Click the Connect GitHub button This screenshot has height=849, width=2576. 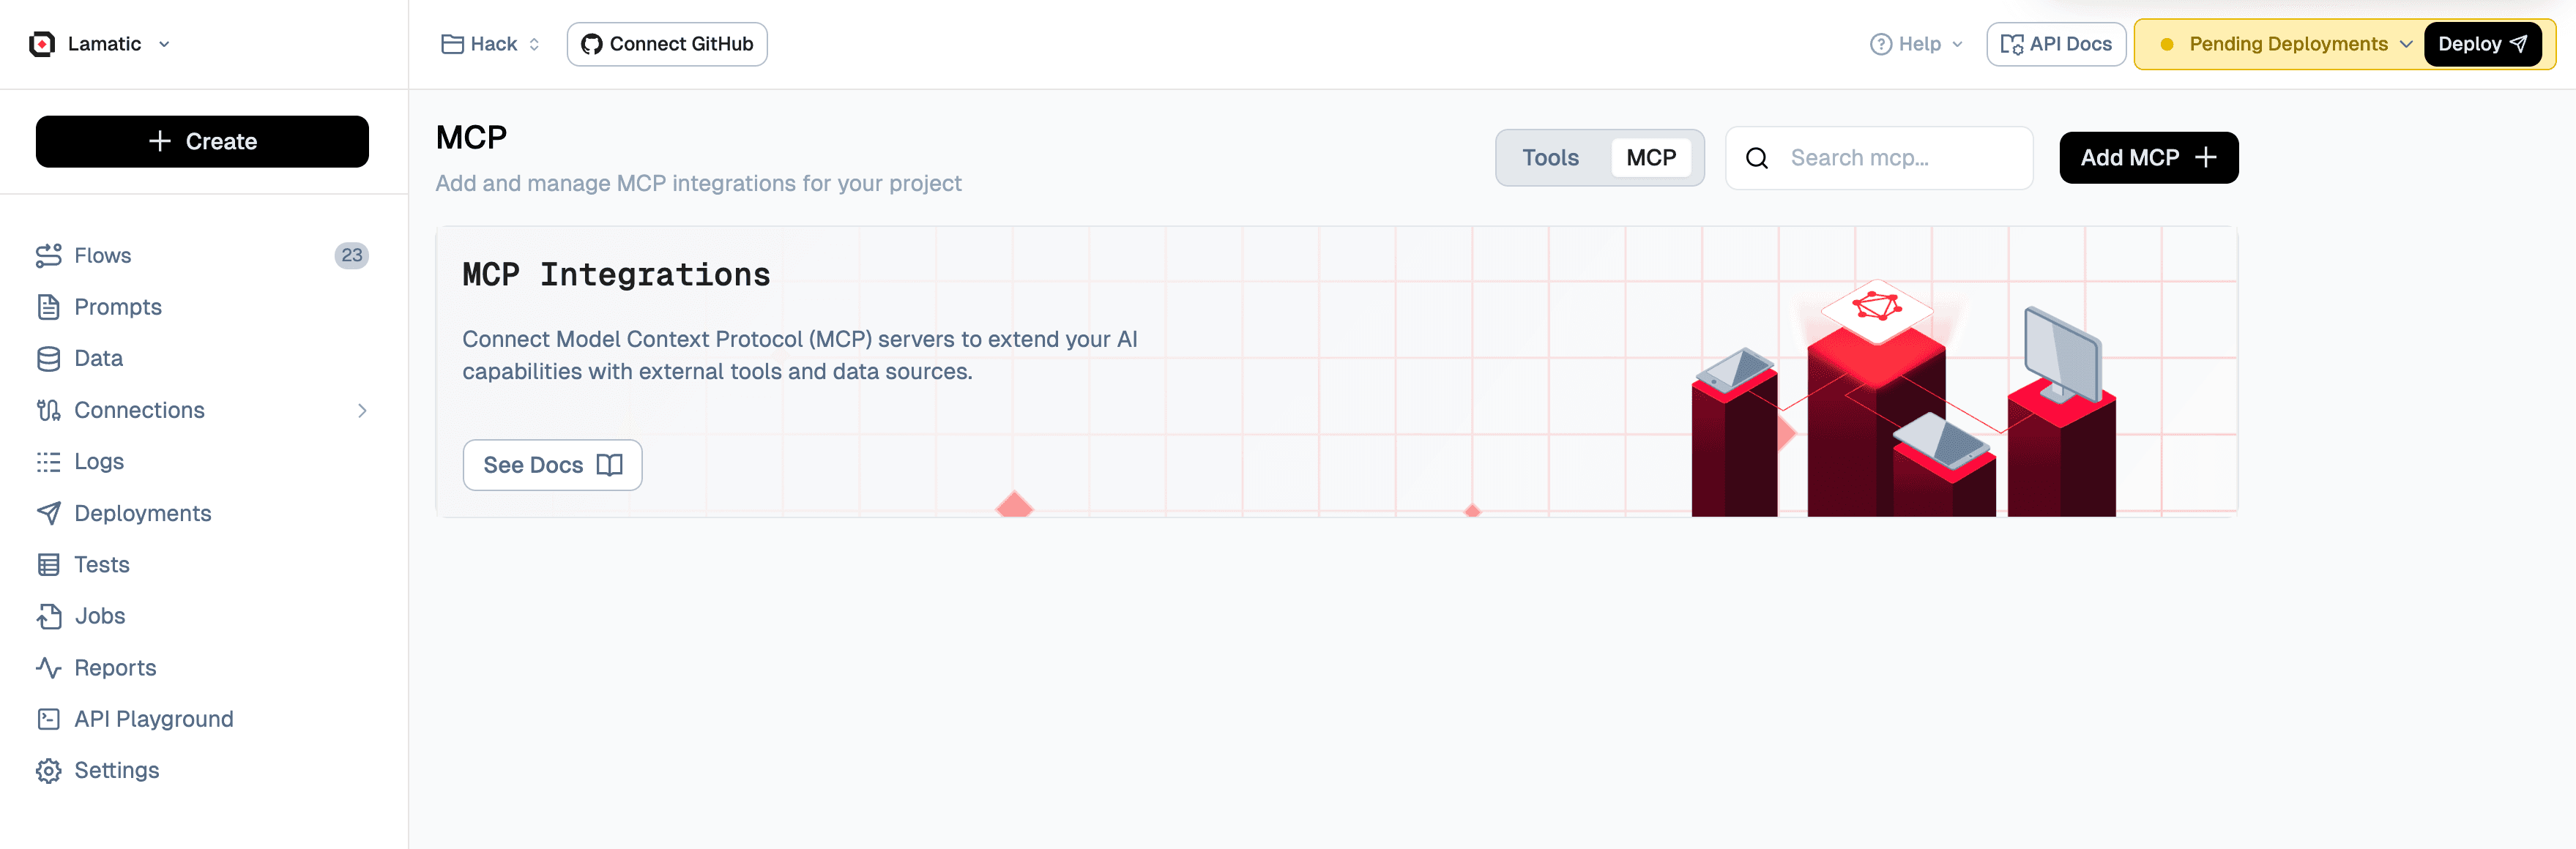(667, 44)
